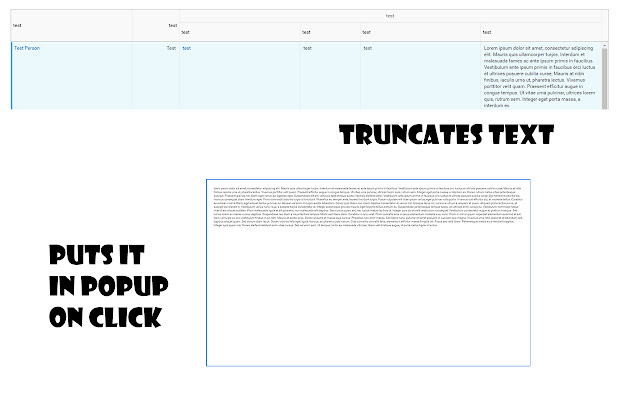Click the blue 'test' link in the row
The image size is (640, 400).
coord(187,48)
